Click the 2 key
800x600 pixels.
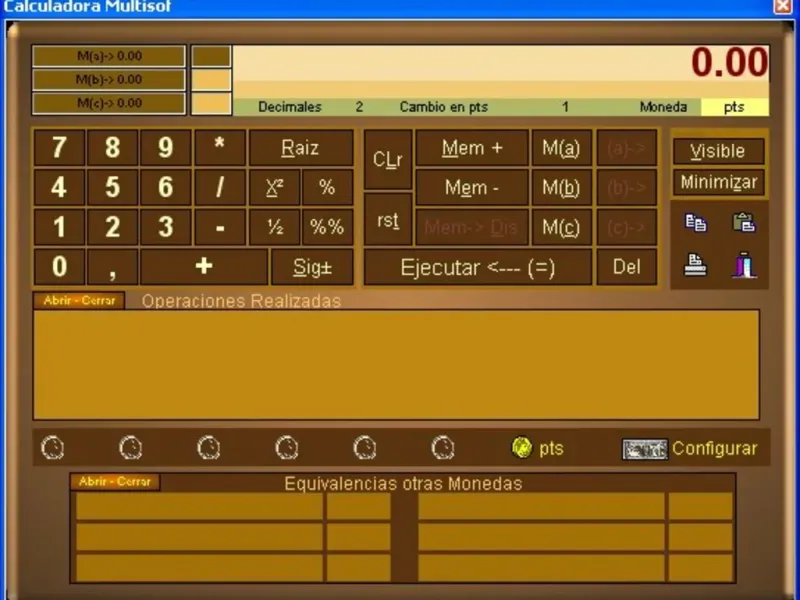pos(113,227)
